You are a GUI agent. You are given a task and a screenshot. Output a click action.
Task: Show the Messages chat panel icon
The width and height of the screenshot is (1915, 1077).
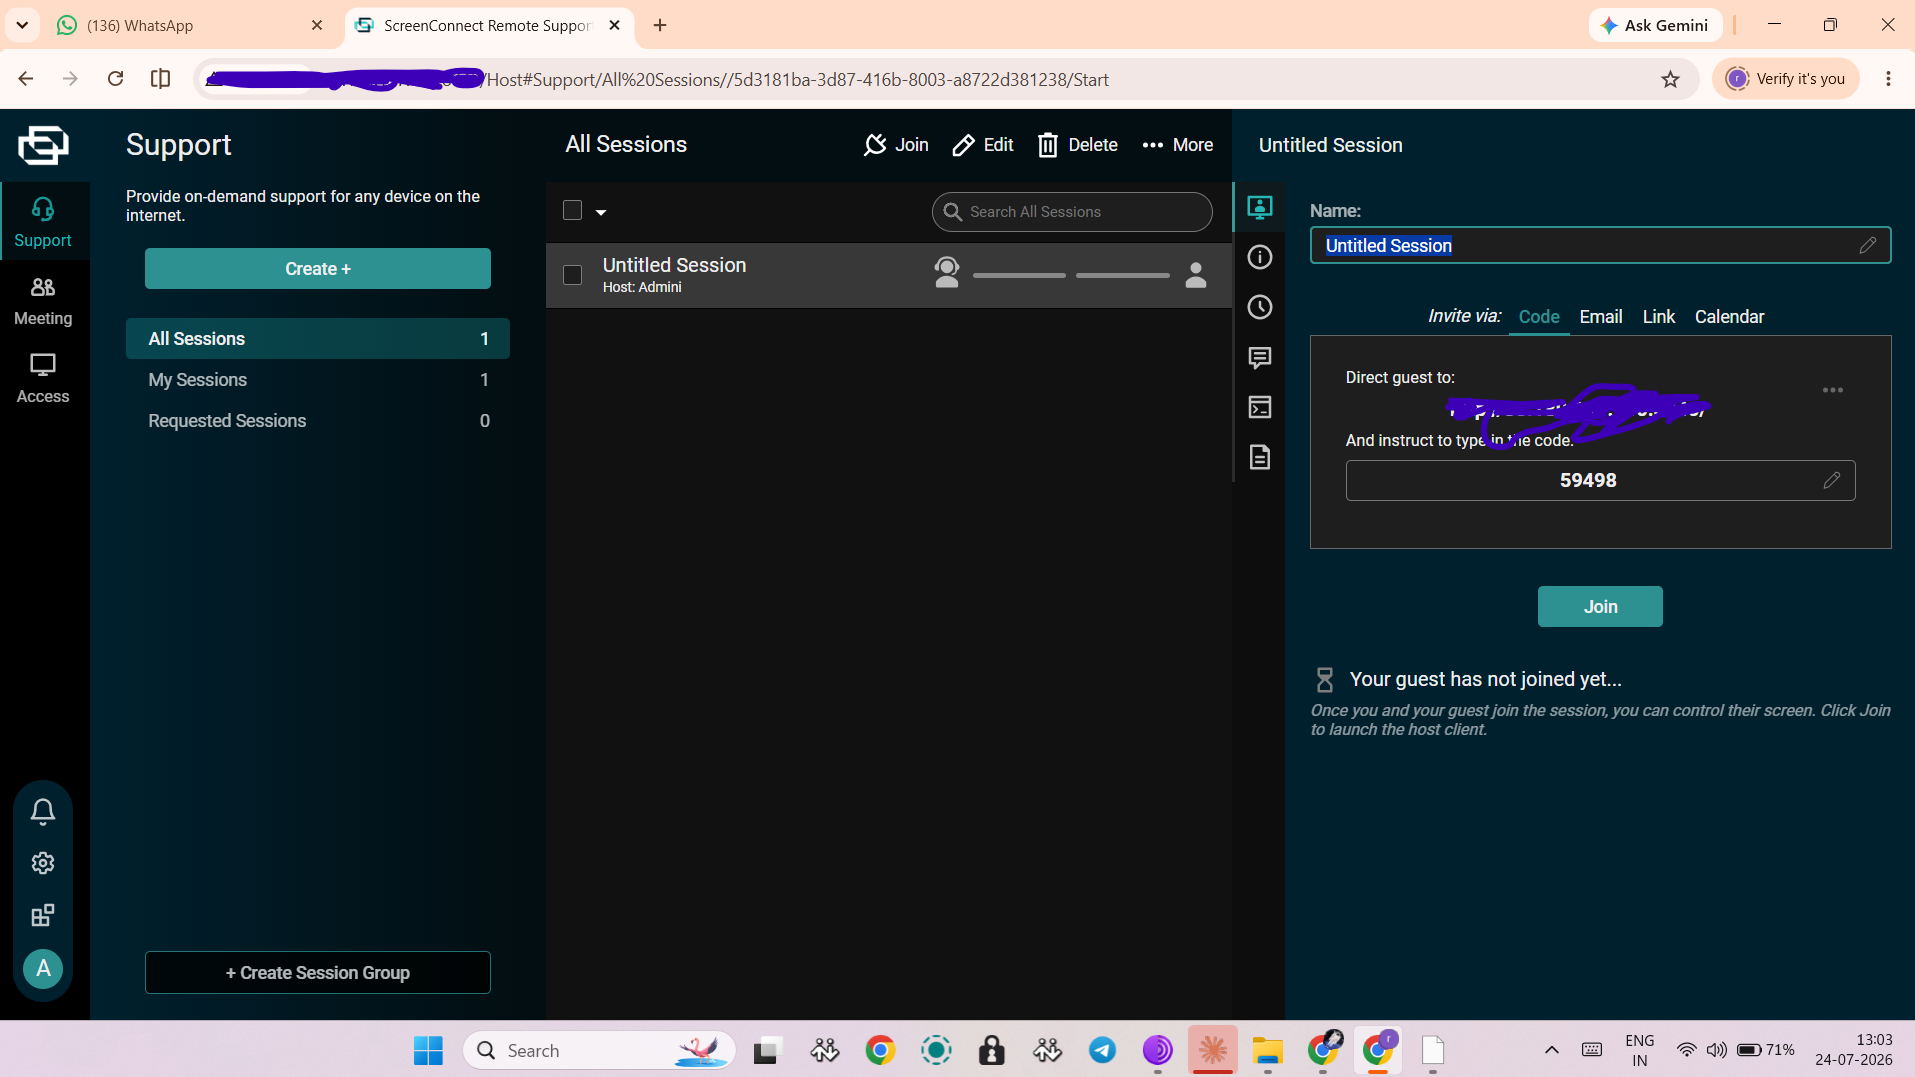pyautogui.click(x=1260, y=357)
